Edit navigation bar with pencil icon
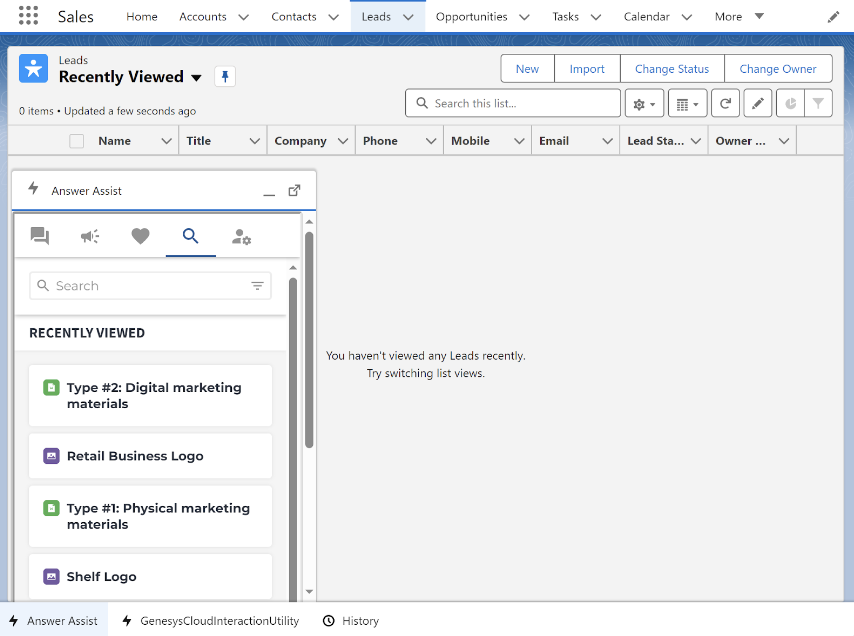The image size is (854, 636). coord(833,17)
